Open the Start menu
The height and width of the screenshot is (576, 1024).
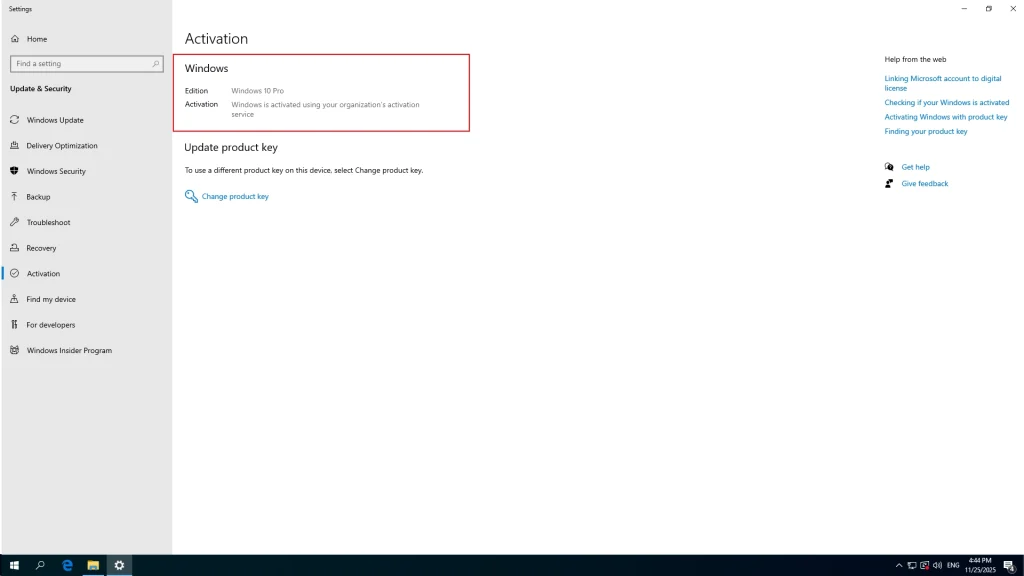click(x=12, y=565)
